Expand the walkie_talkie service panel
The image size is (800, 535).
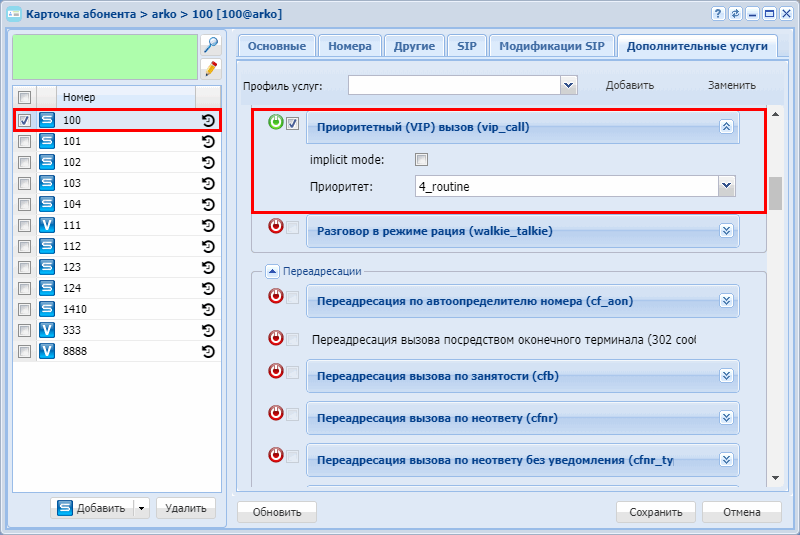727,231
